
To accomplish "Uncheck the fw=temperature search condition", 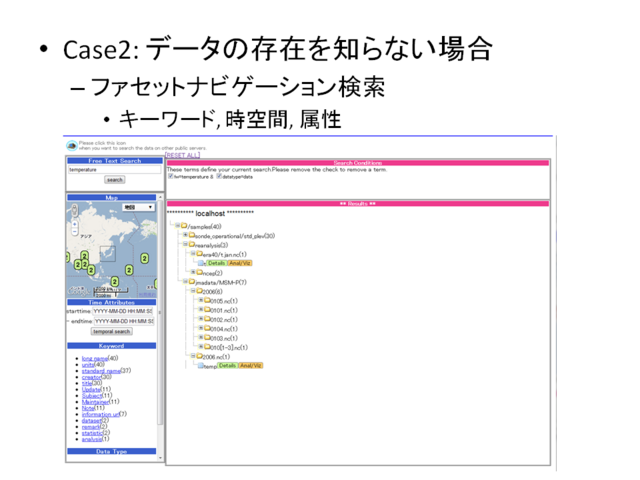I will point(171,177).
